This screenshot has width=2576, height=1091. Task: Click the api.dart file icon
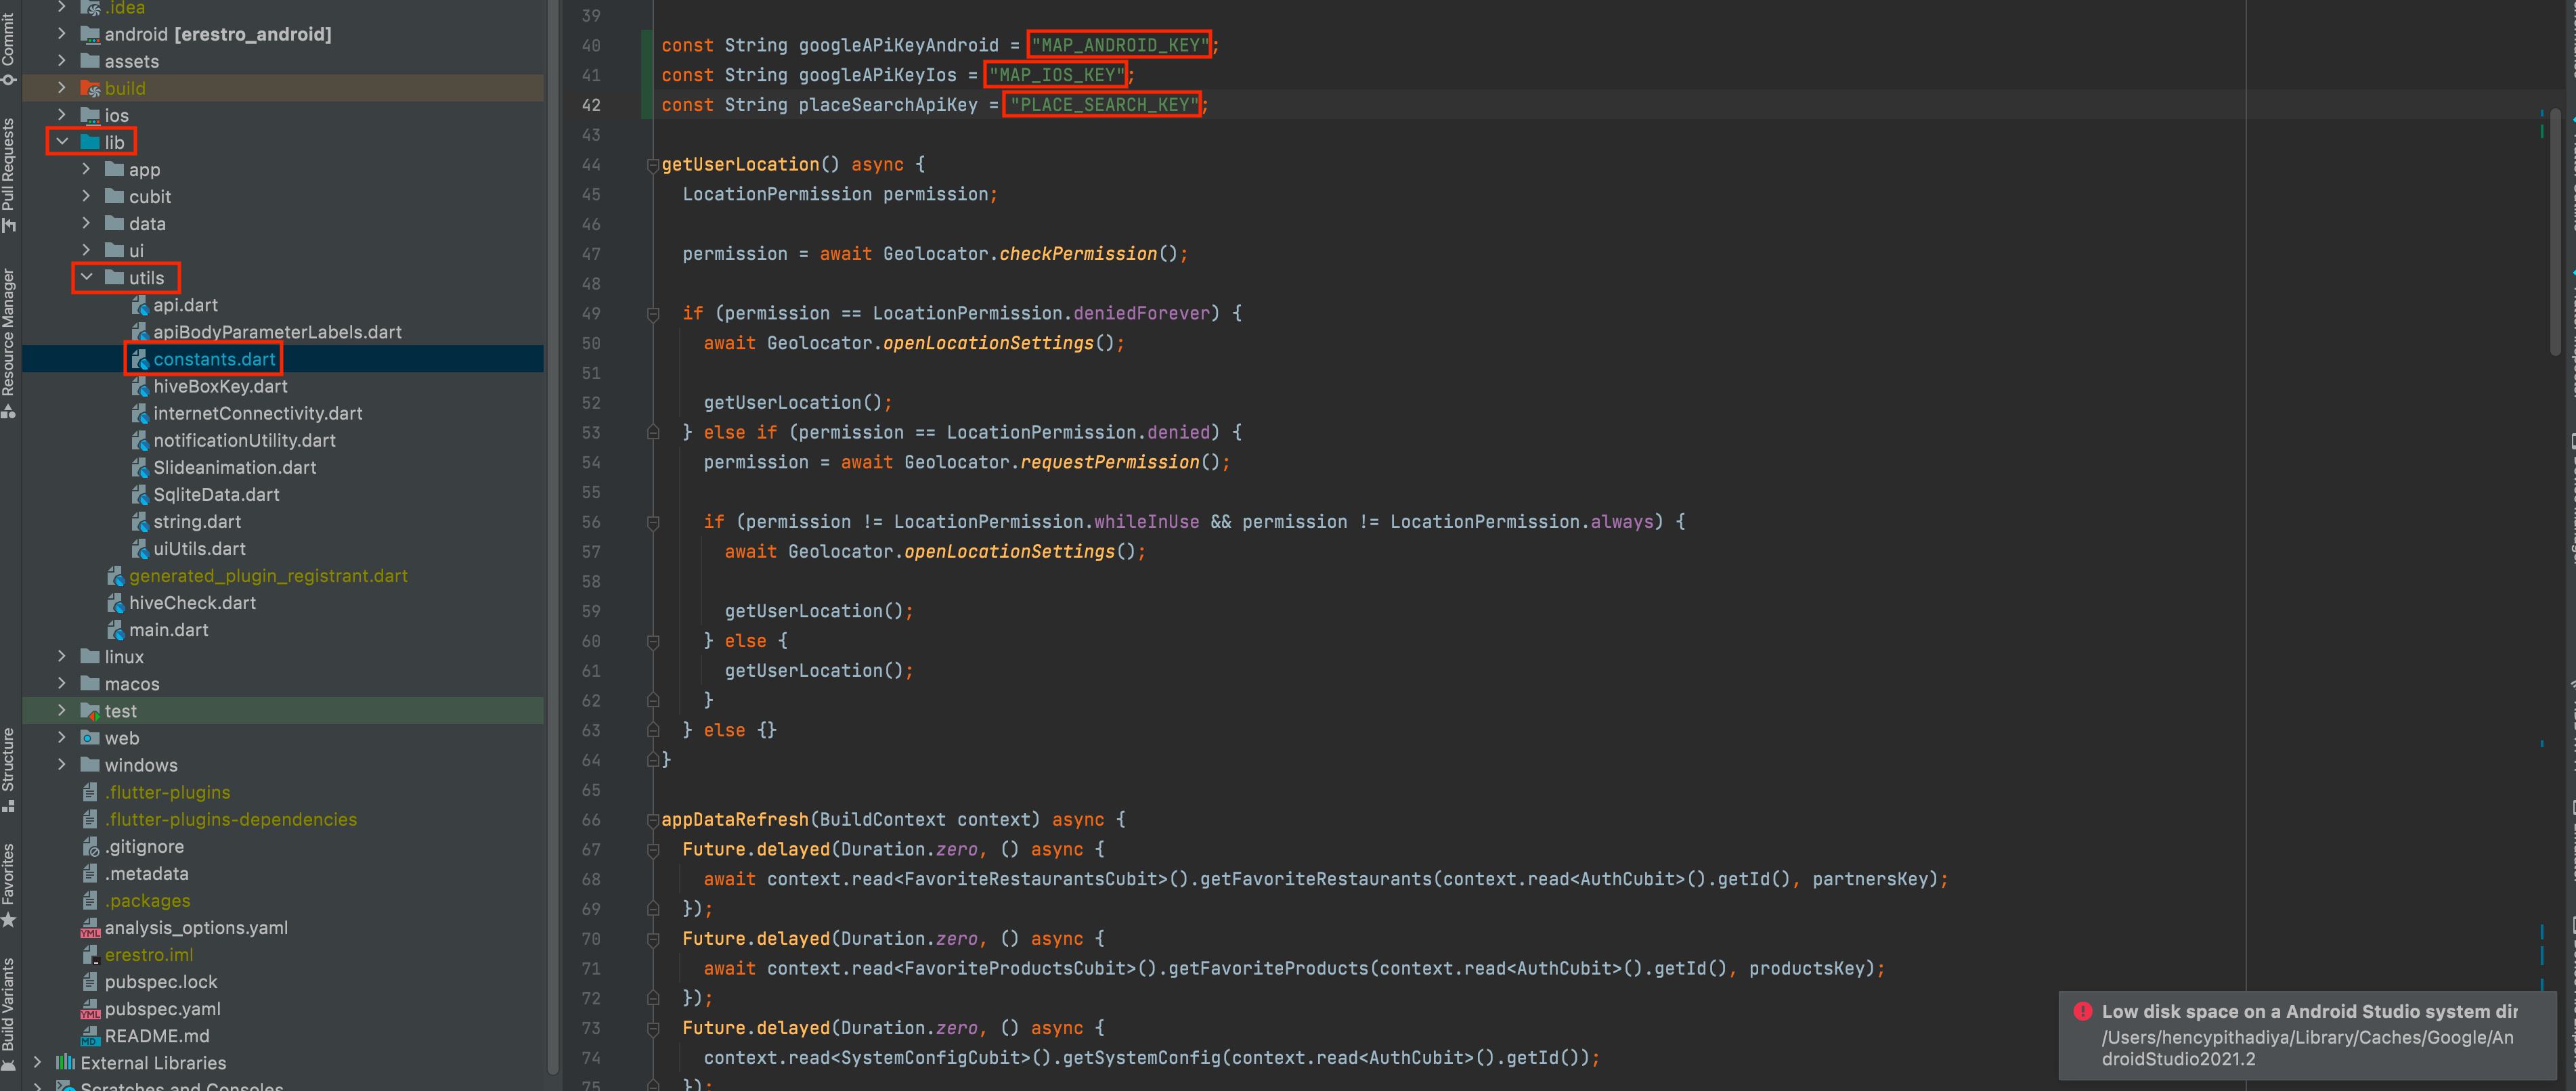tap(139, 305)
